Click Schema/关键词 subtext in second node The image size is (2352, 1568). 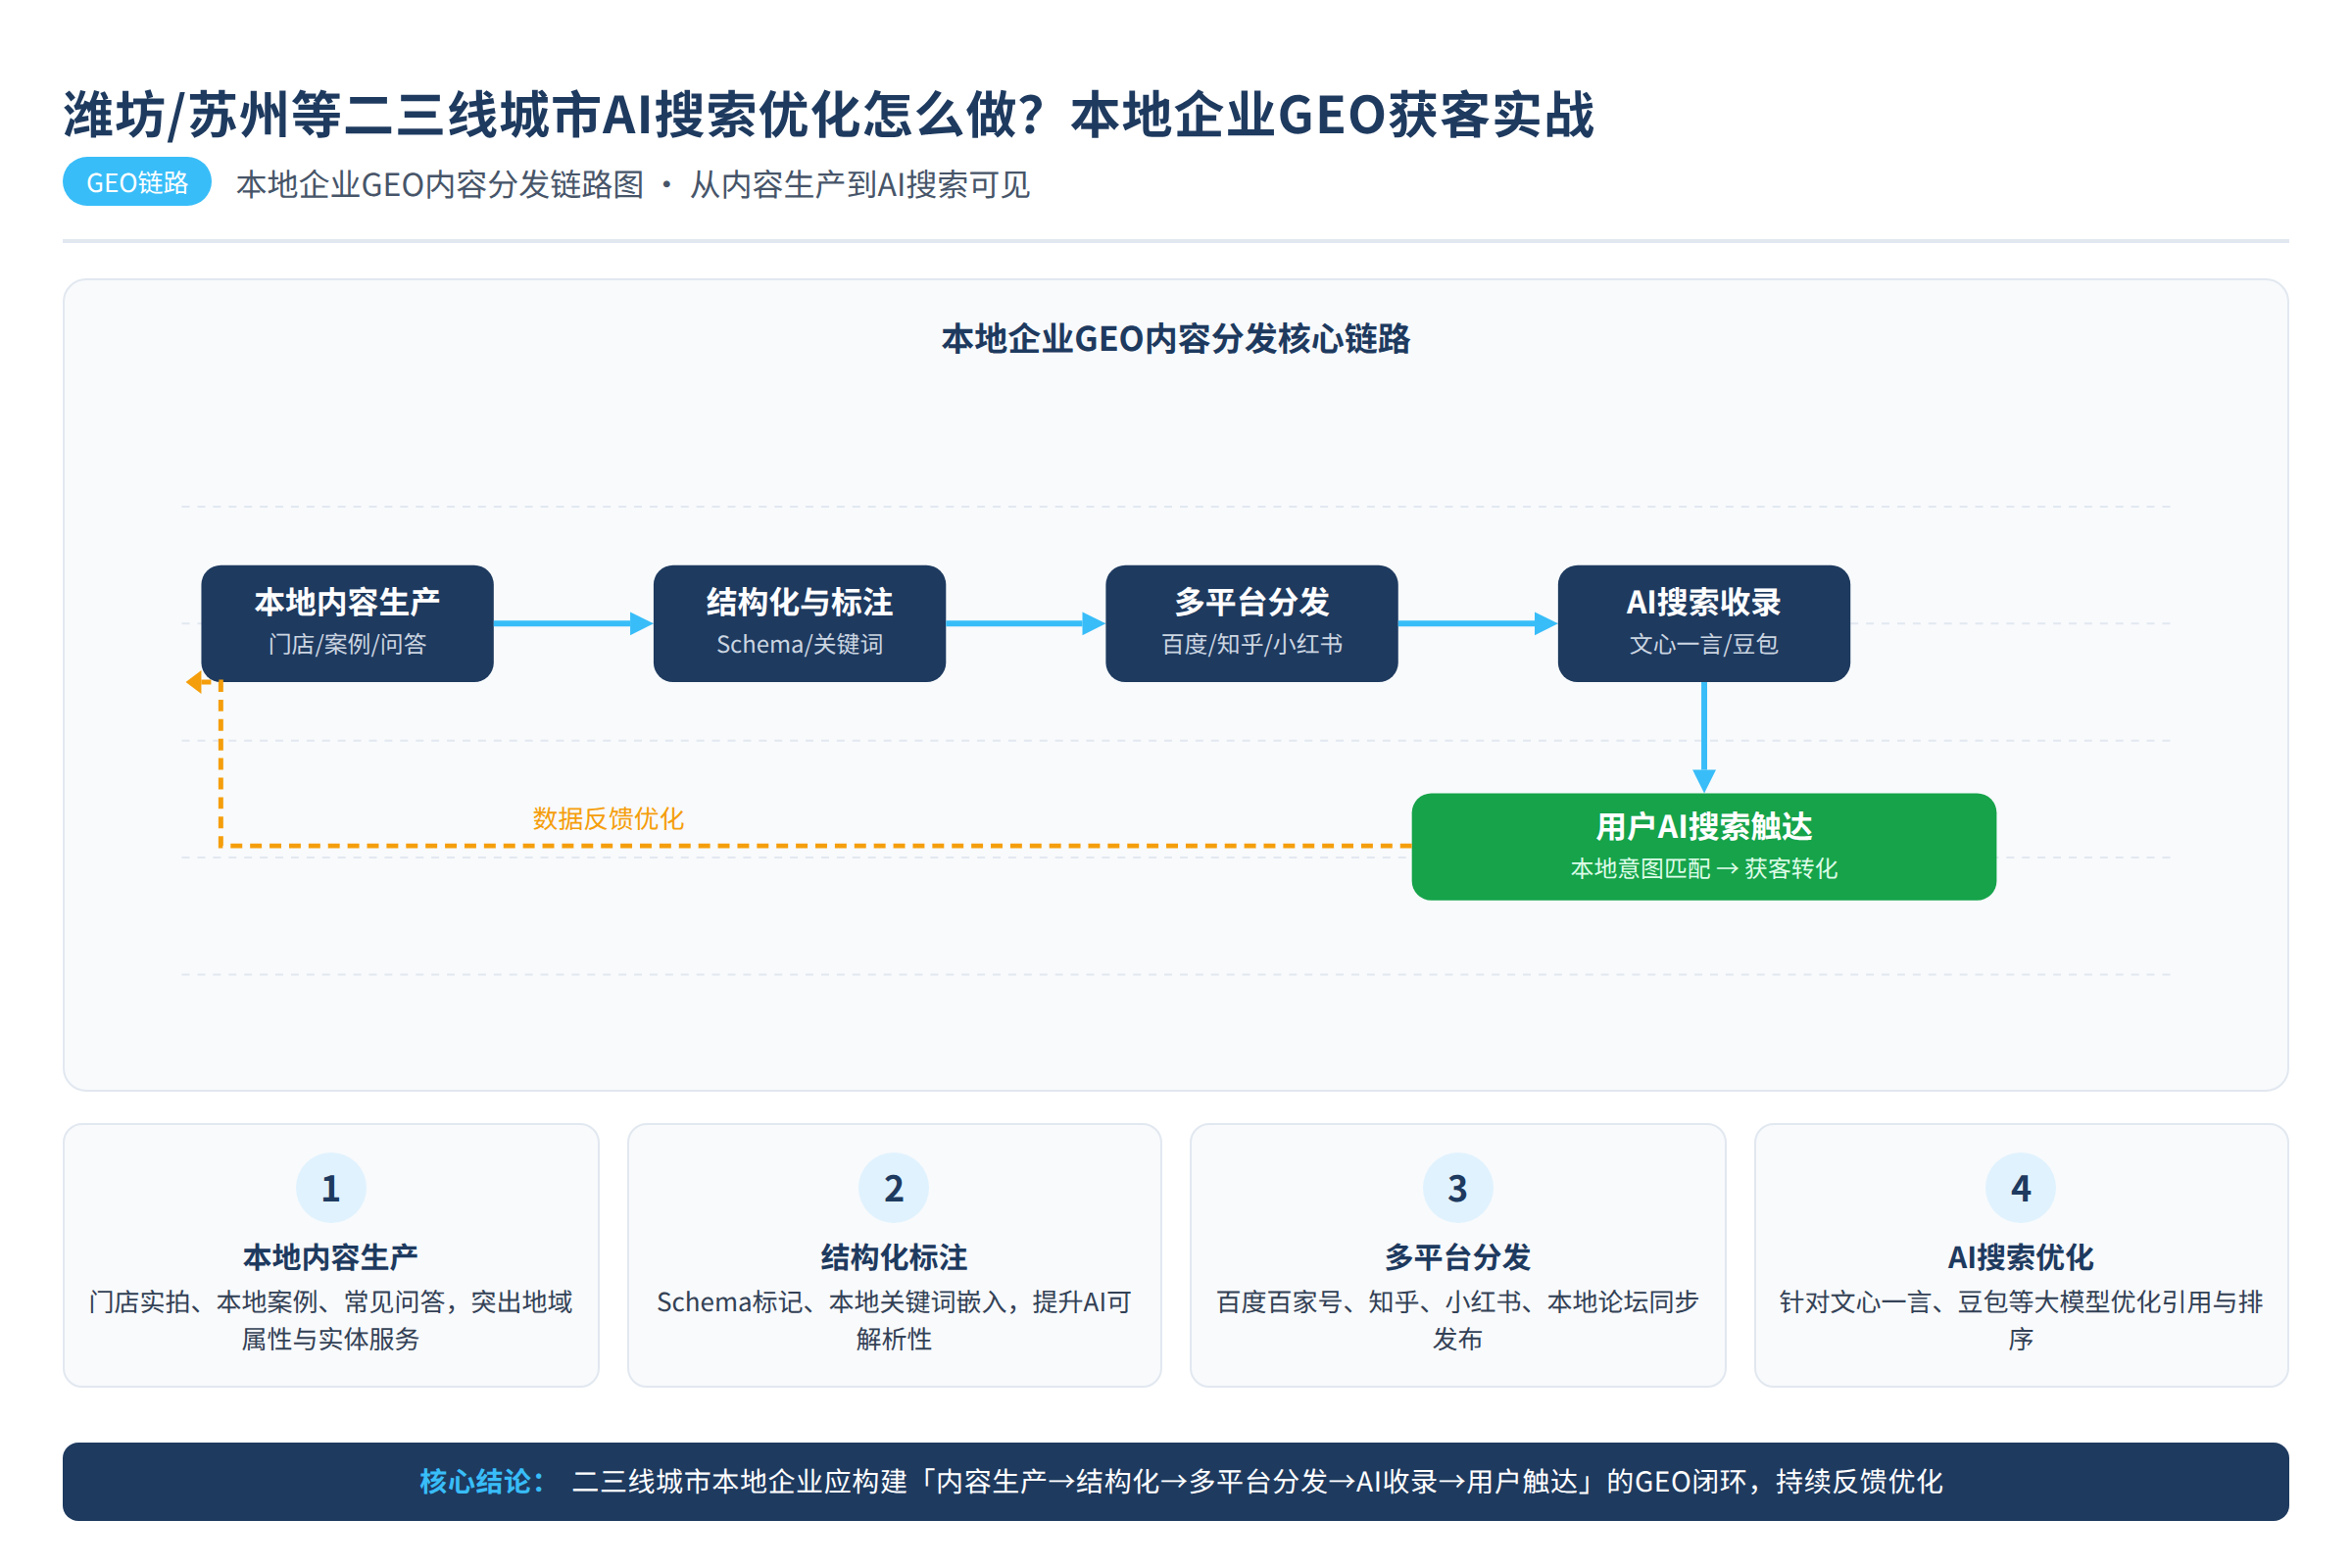(x=799, y=644)
